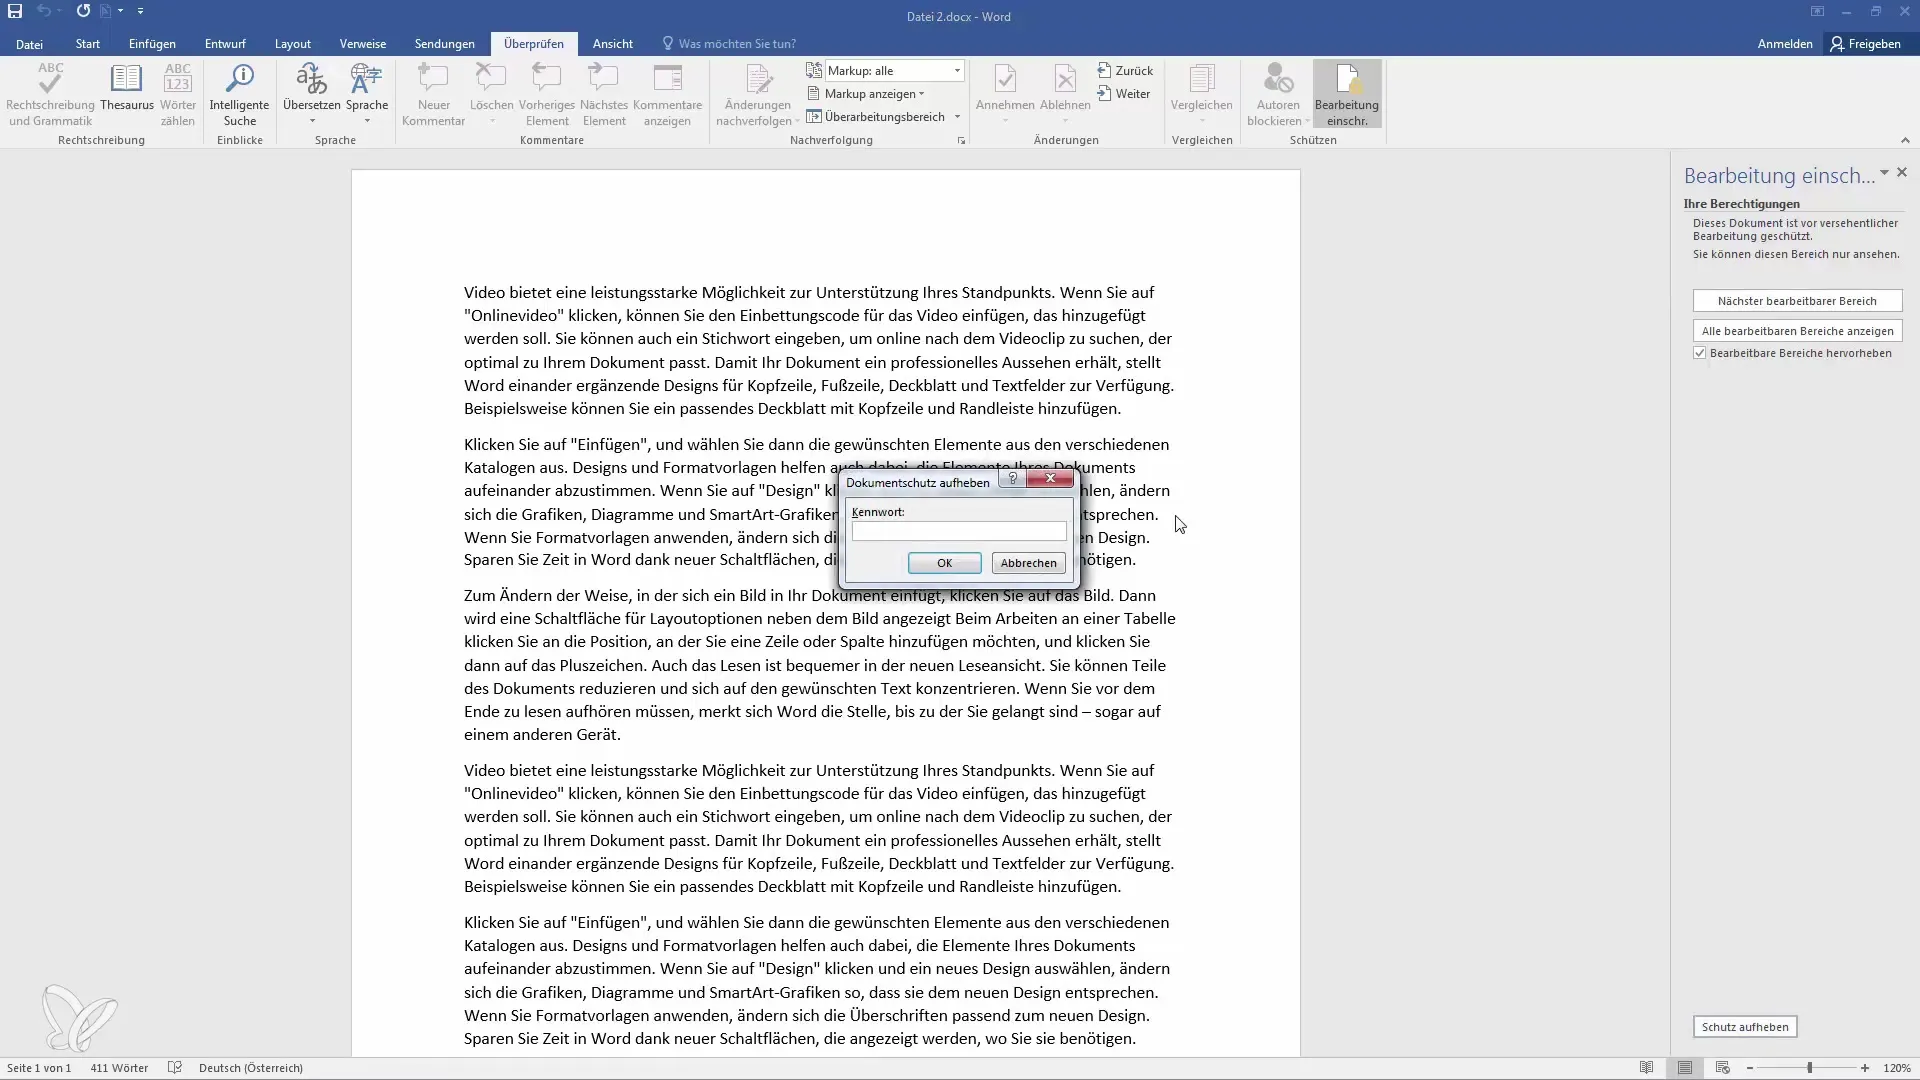1920x1080 pixels.
Task: Open the Thesaurus tool
Action: 127,88
